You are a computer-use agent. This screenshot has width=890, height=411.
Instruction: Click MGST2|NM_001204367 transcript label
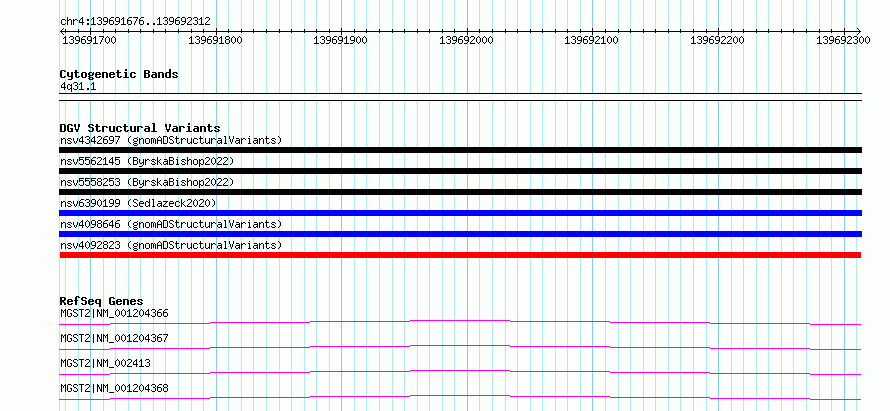pyautogui.click(x=114, y=338)
